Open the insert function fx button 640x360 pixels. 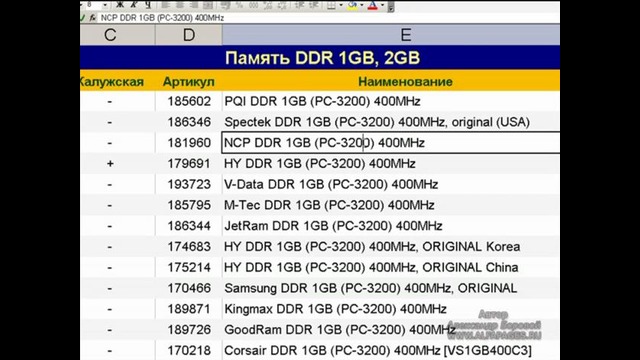click(93, 18)
